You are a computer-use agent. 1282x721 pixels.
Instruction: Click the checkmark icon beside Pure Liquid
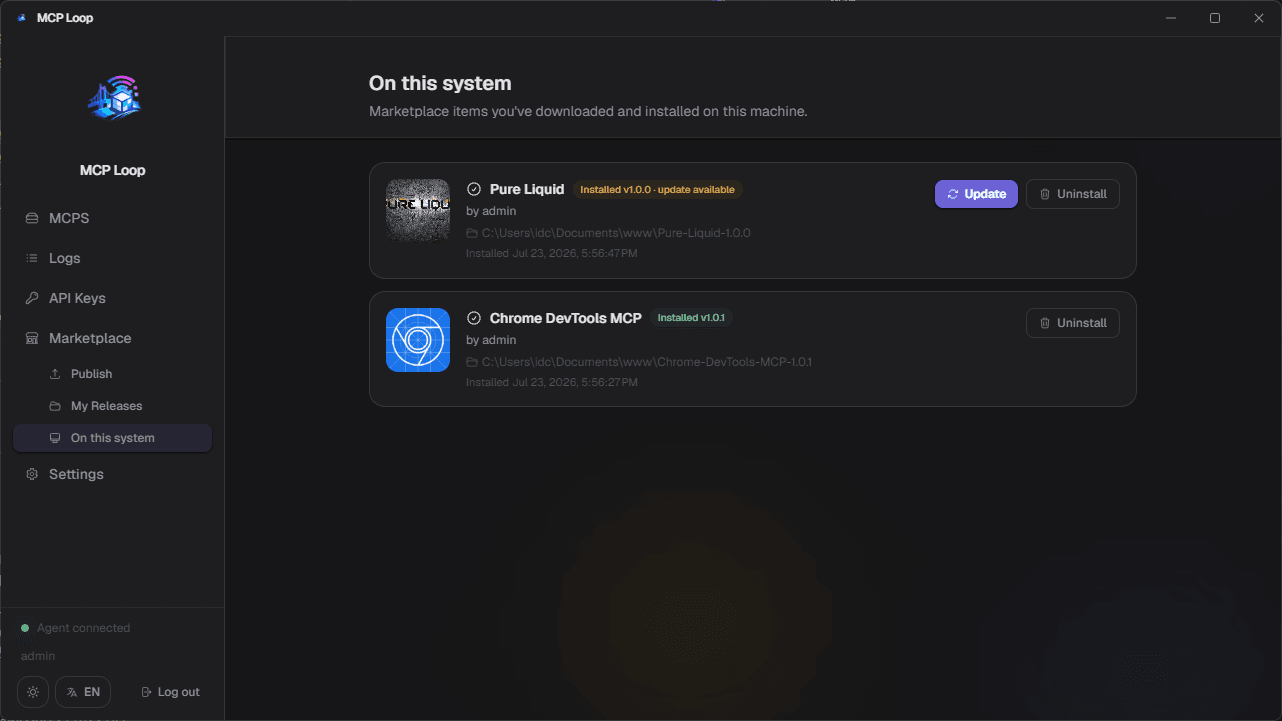pos(474,189)
